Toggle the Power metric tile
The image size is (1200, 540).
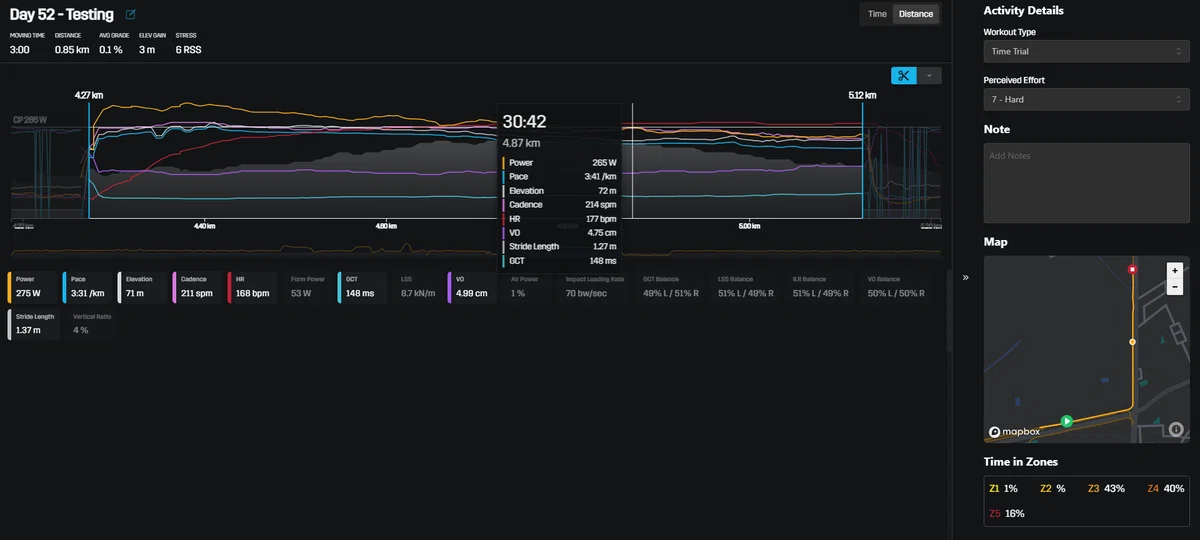click(32, 287)
